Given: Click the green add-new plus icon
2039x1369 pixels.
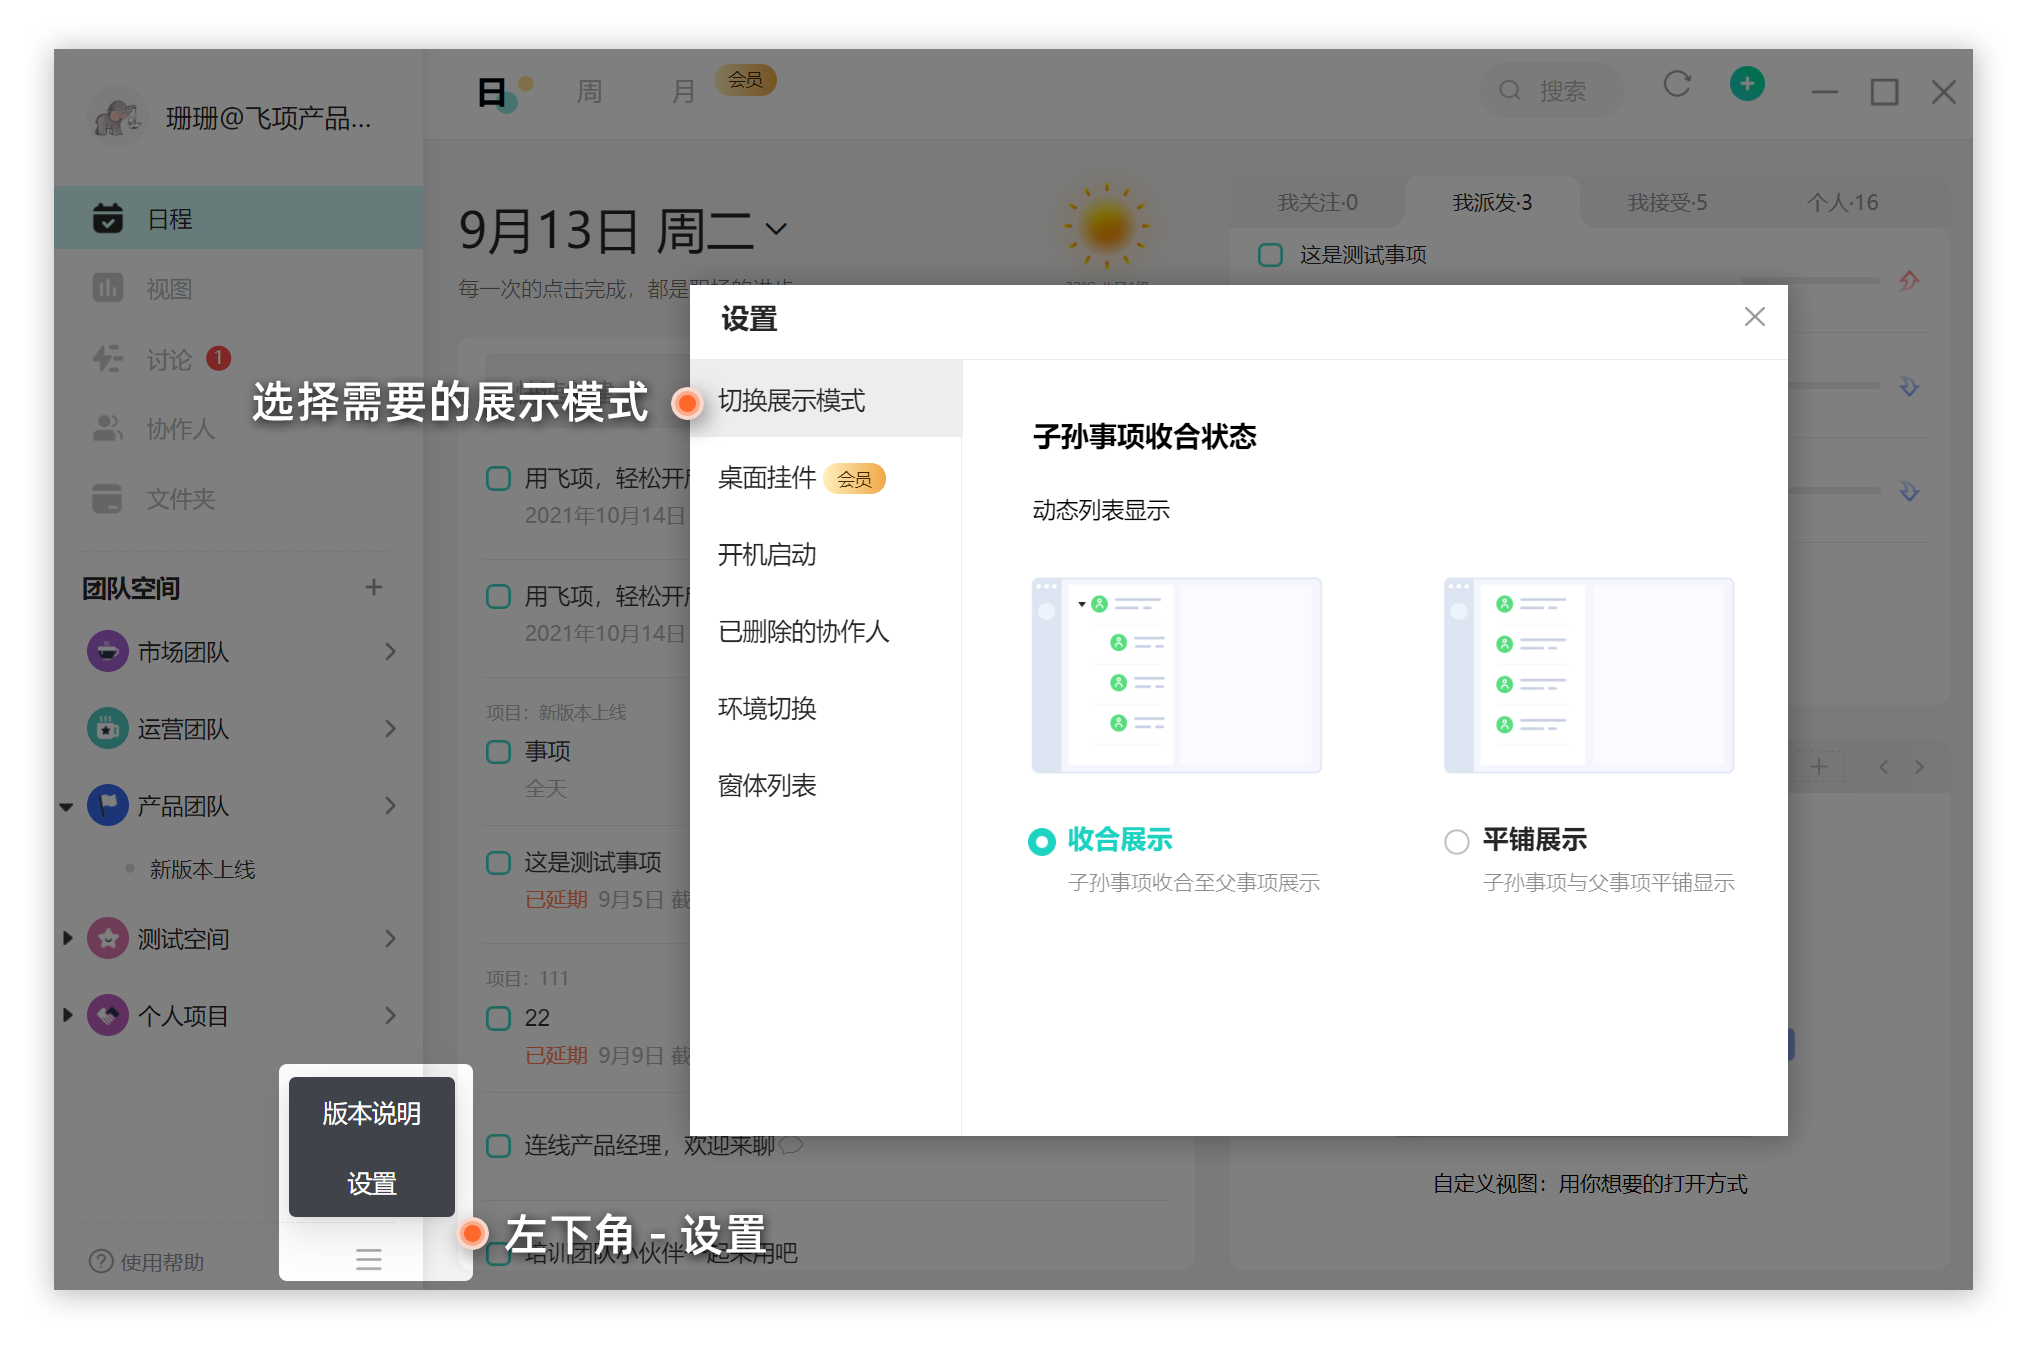Looking at the screenshot, I should (x=1747, y=84).
